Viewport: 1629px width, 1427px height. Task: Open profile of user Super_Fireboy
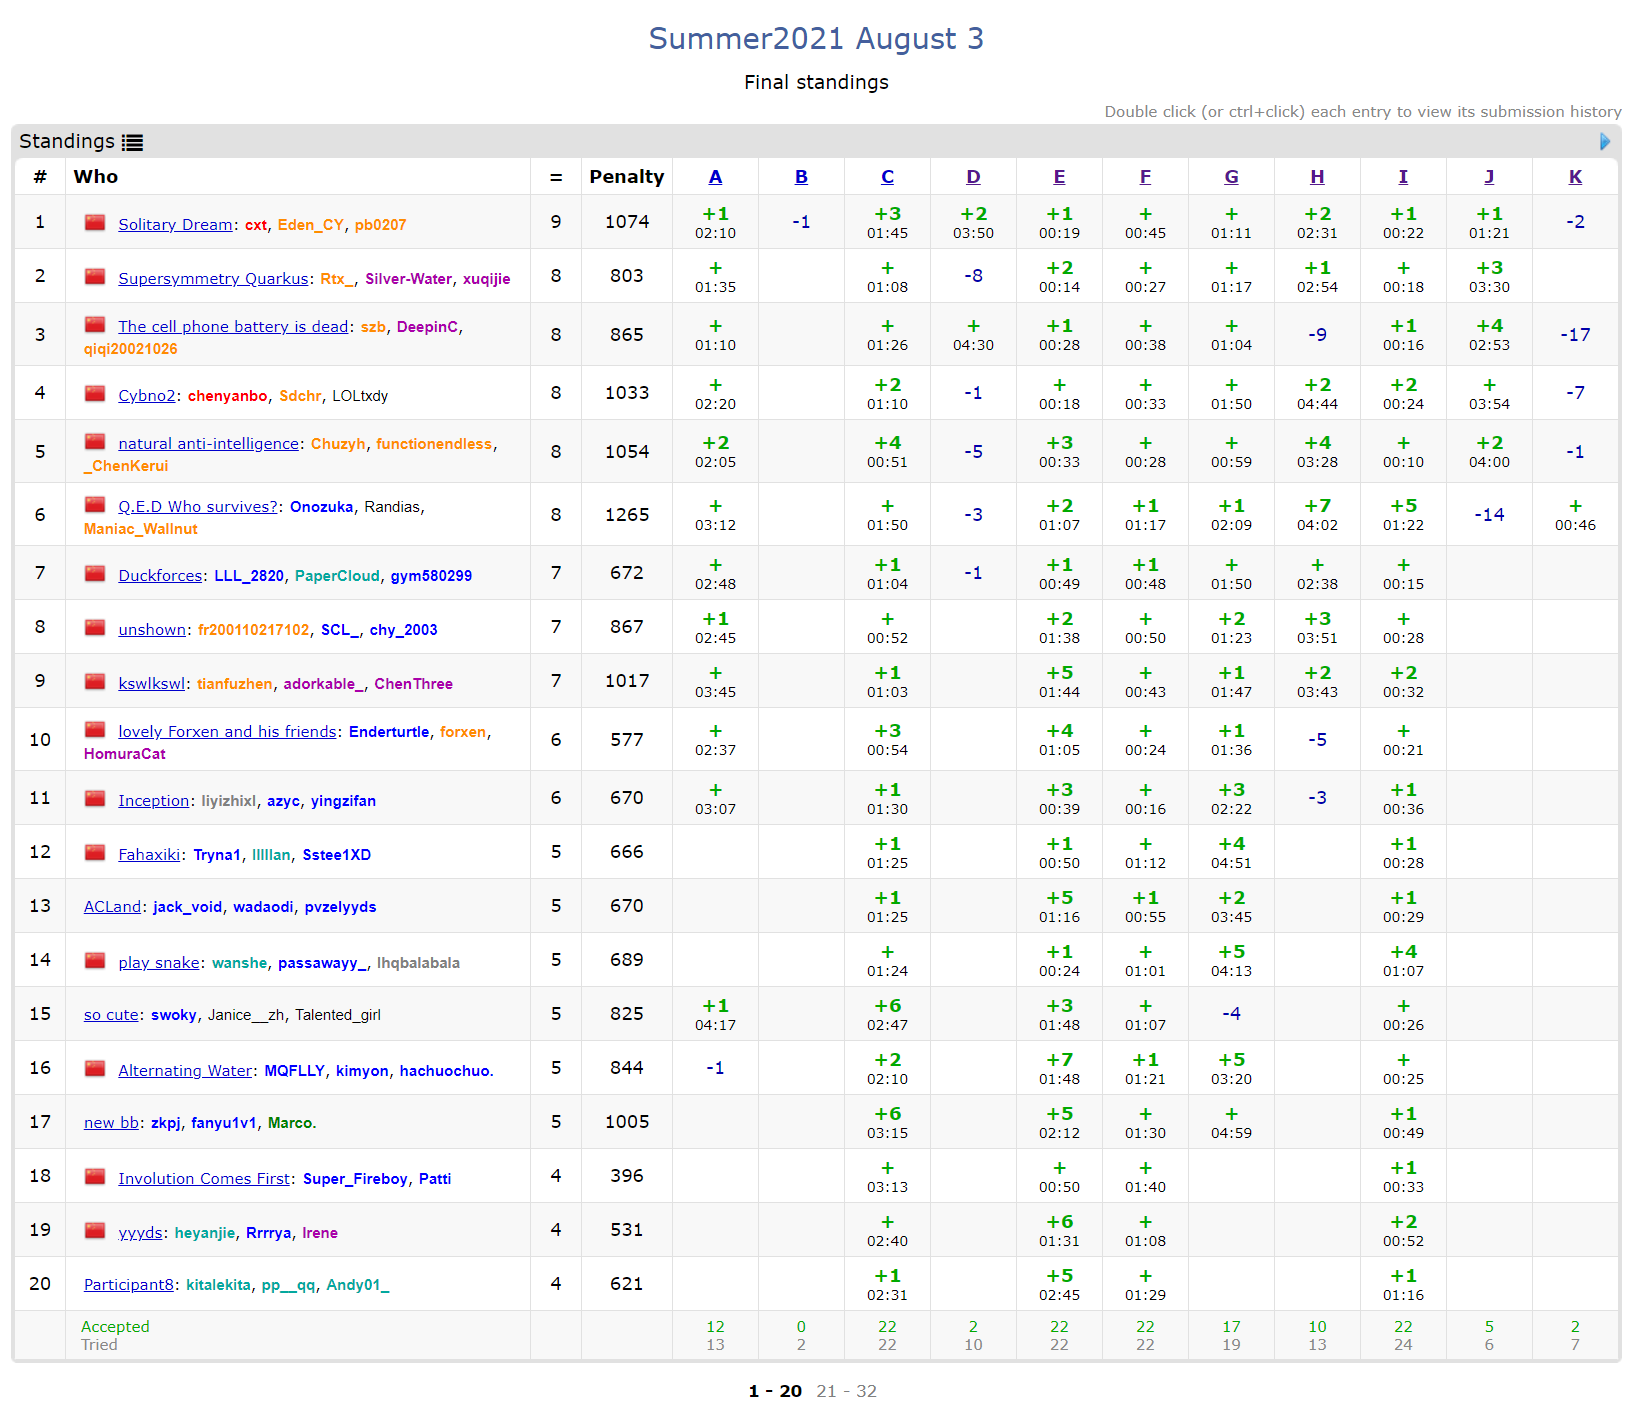(355, 1179)
